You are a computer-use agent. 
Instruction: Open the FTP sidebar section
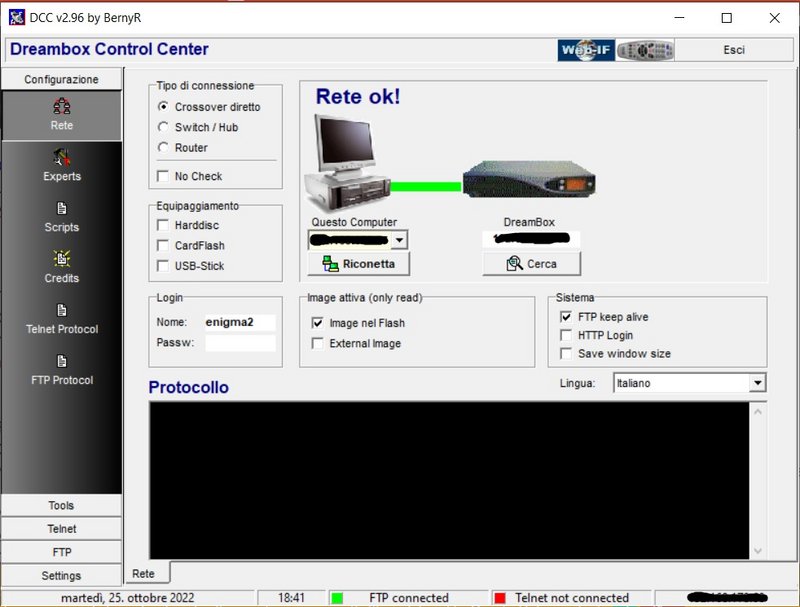[x=61, y=552]
